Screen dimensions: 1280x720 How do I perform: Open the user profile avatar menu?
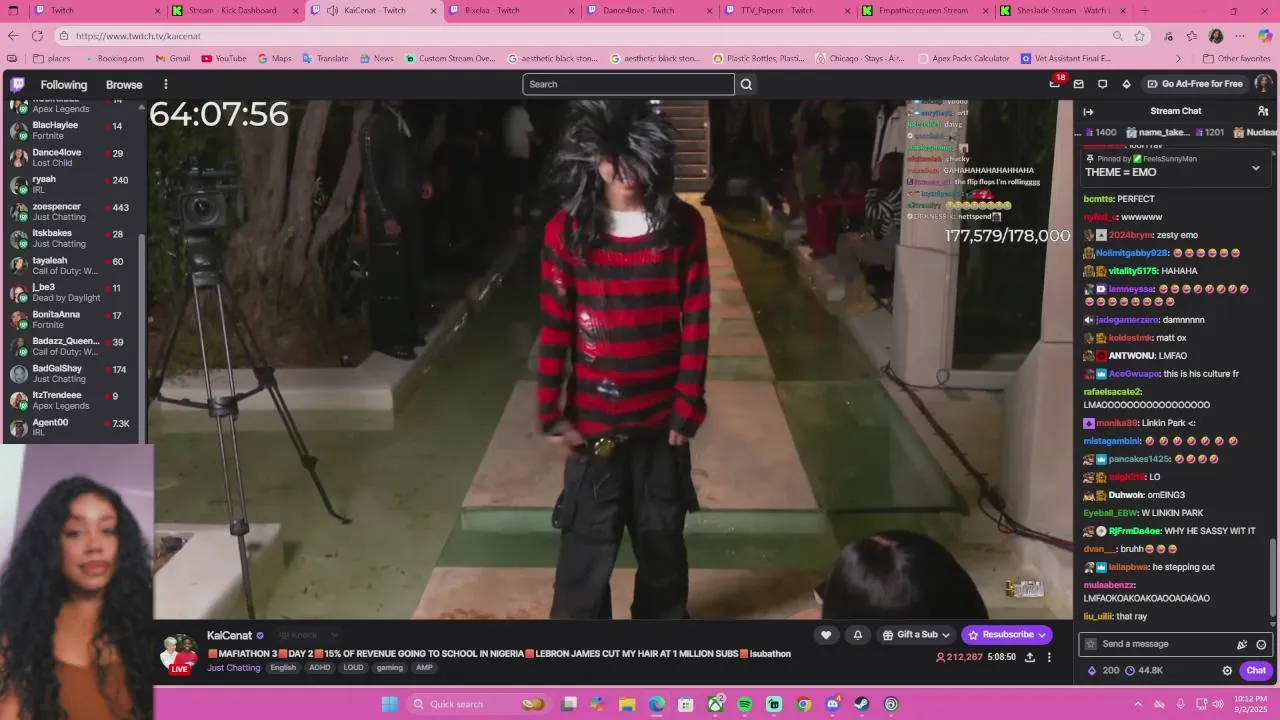(1263, 84)
